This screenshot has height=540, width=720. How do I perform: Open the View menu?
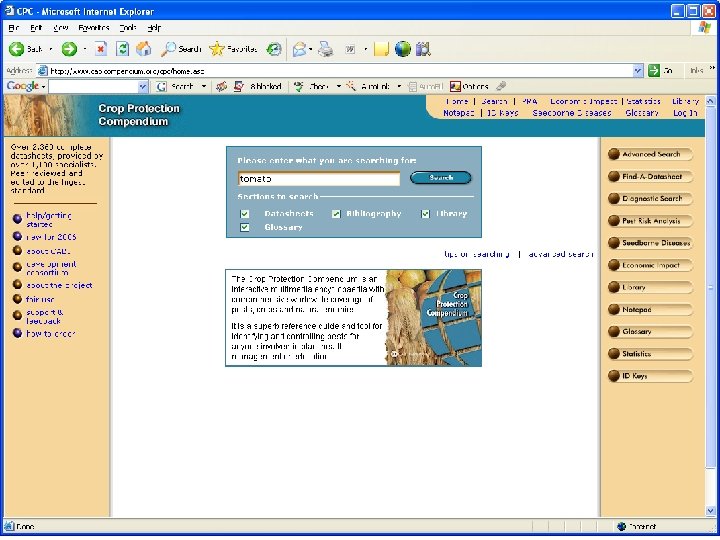[61, 28]
